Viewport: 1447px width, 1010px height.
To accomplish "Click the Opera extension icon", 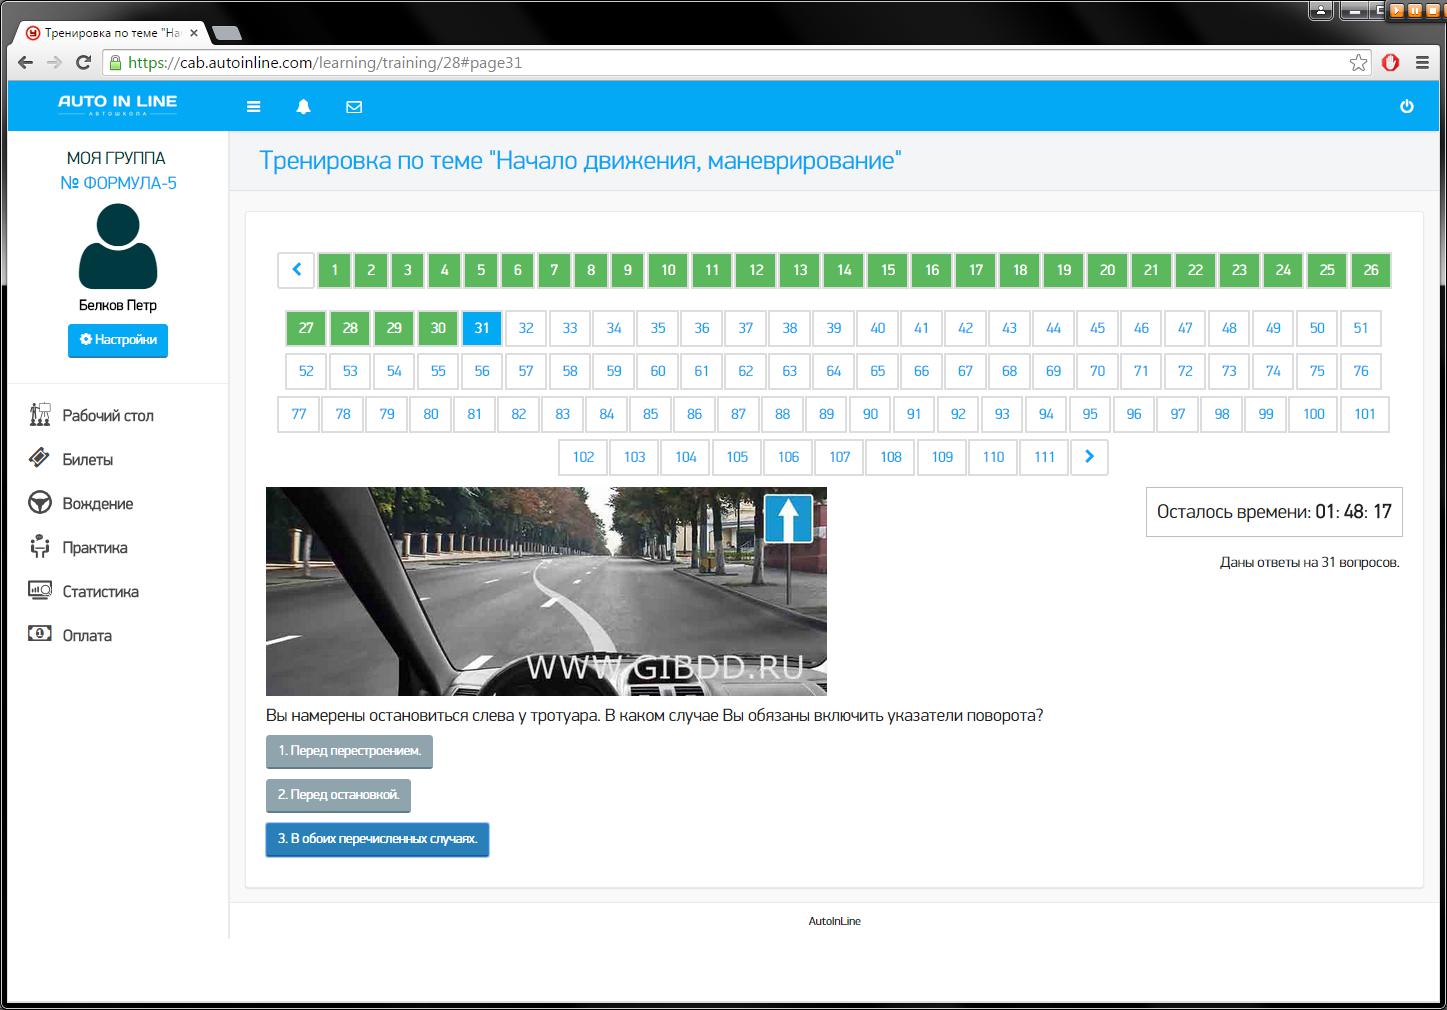I will coord(1390,63).
